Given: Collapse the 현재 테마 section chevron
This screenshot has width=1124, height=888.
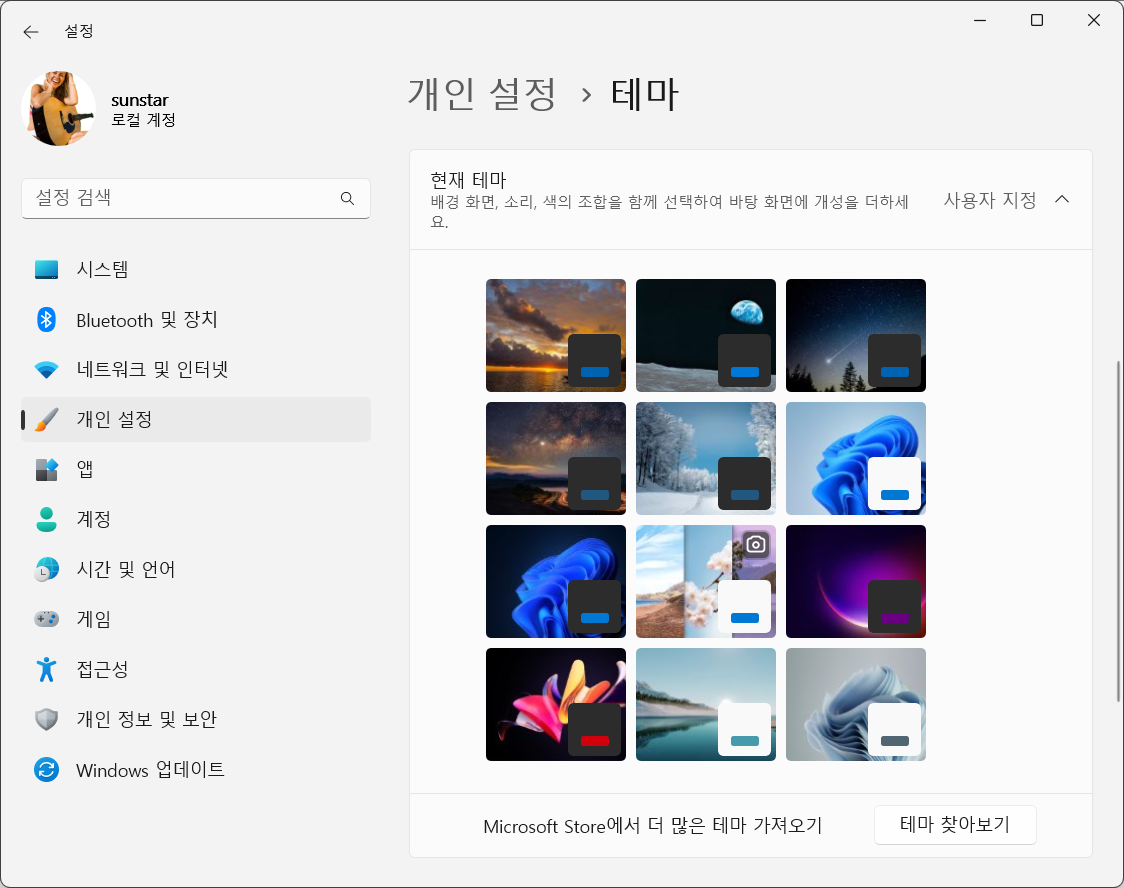Looking at the screenshot, I should (1062, 199).
